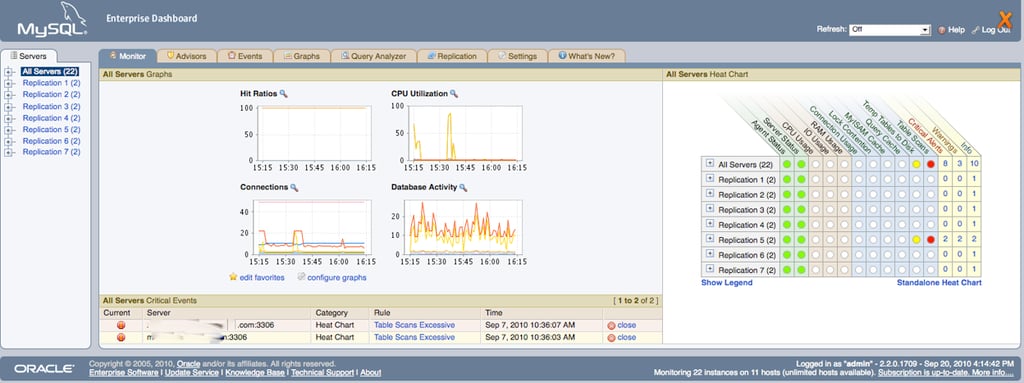Click the second critical event's red status icon
Image resolution: width=1024 pixels, height=383 pixels.
click(121, 337)
